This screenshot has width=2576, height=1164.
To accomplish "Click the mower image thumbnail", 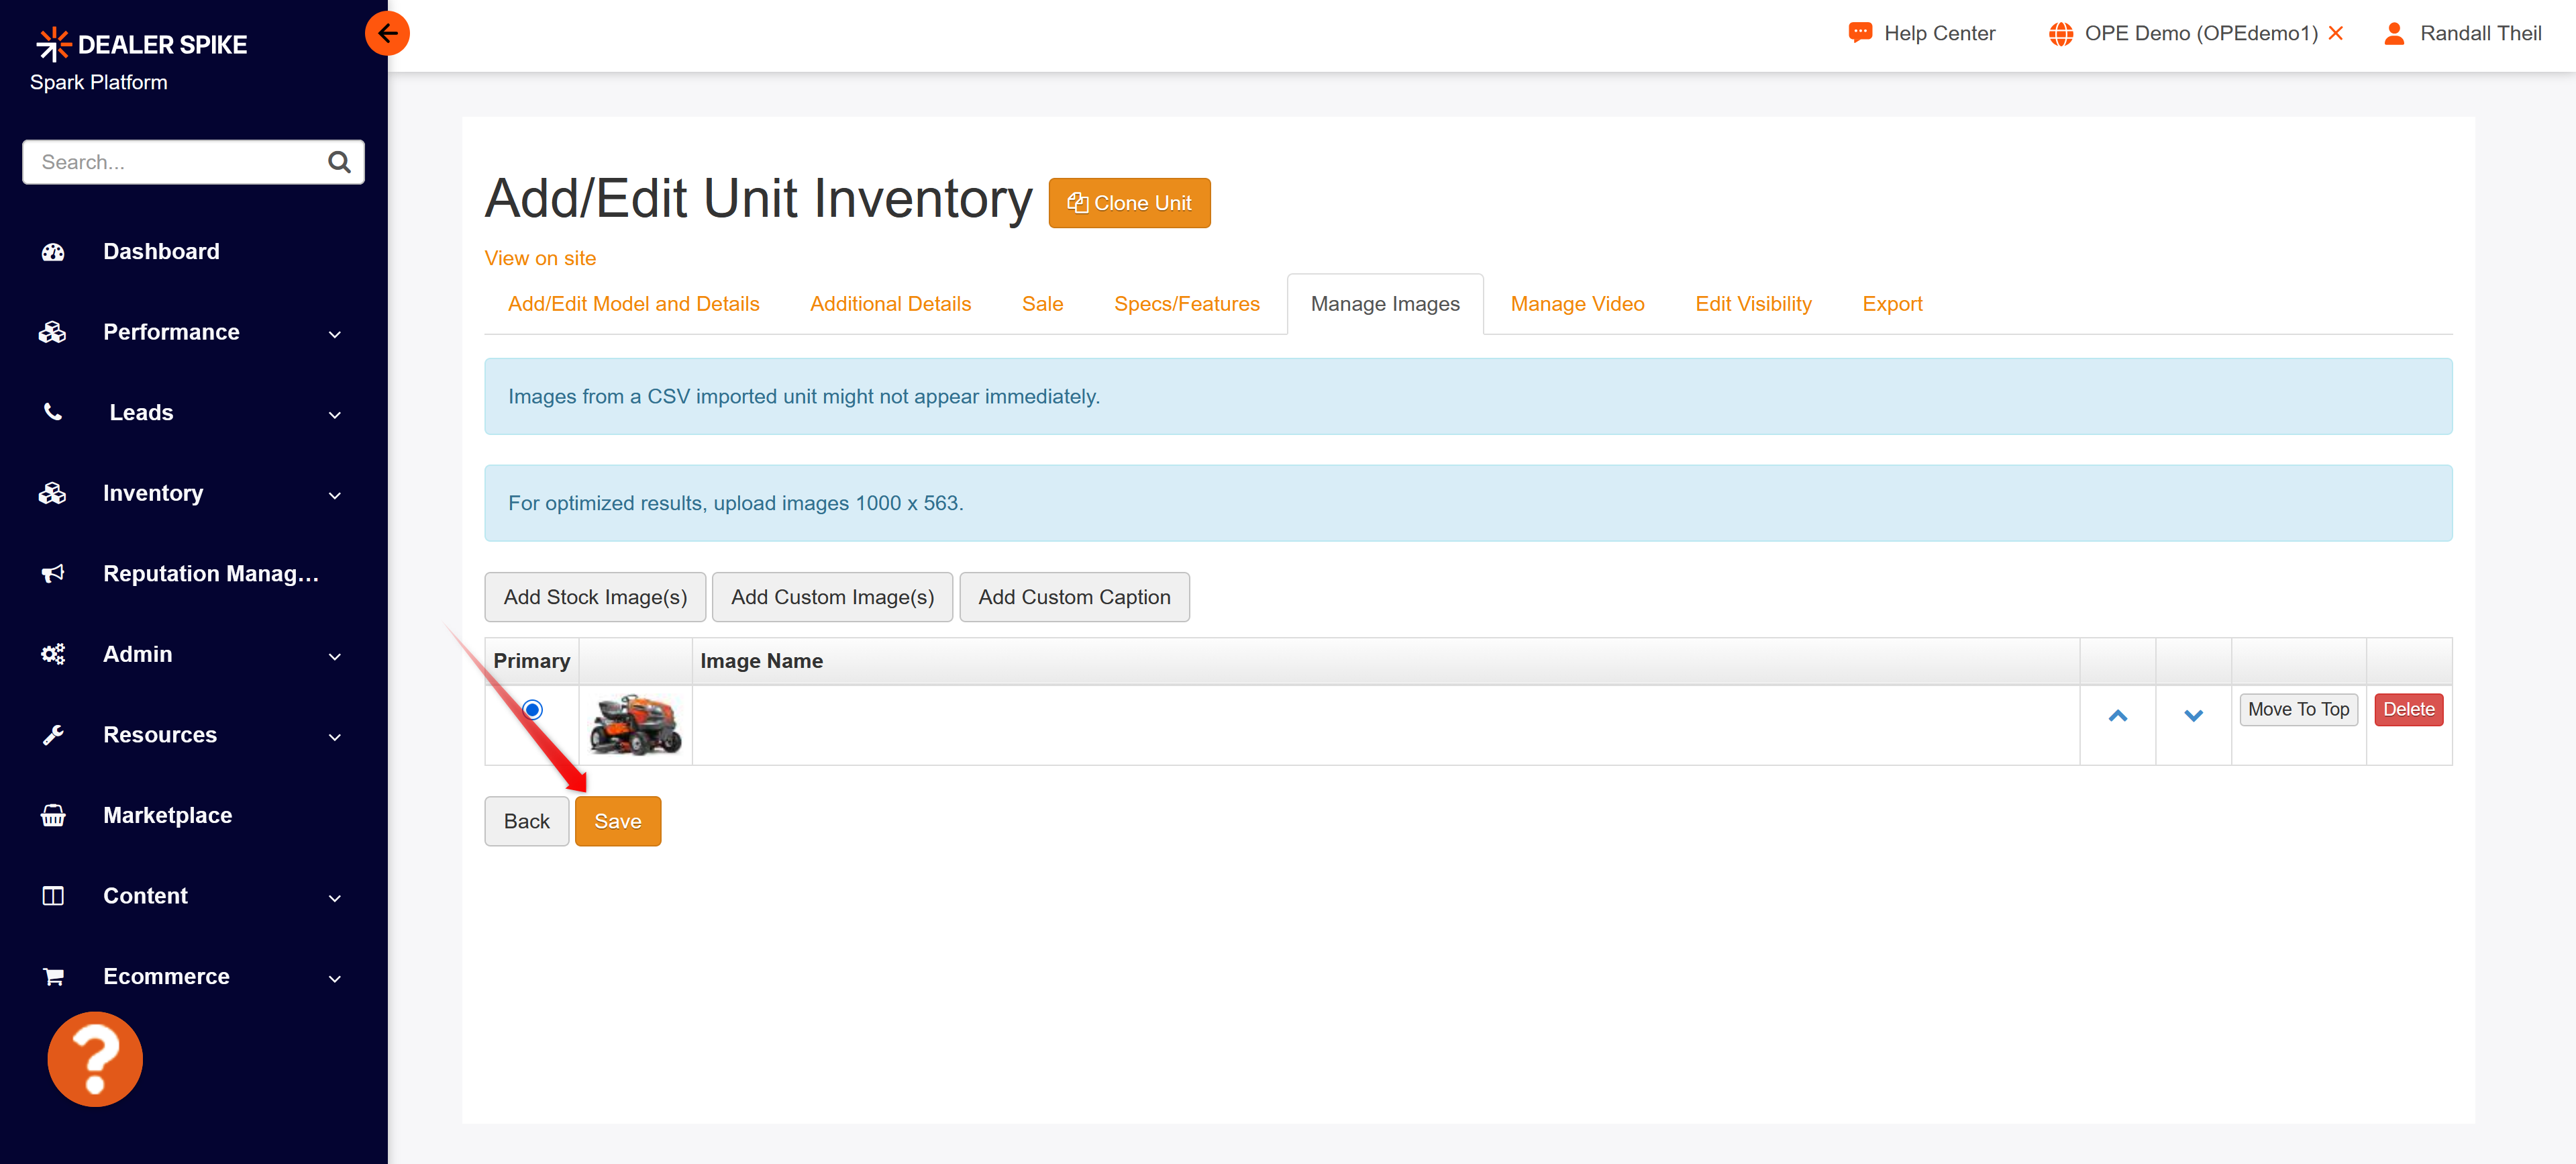I will 635,725.
